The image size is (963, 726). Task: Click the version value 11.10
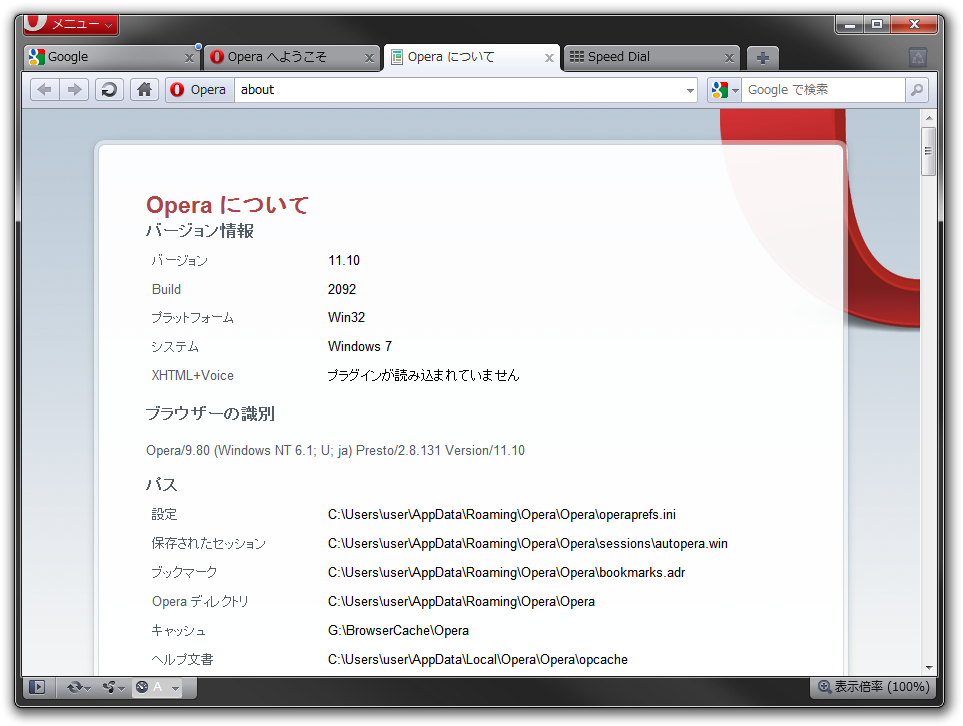point(344,260)
